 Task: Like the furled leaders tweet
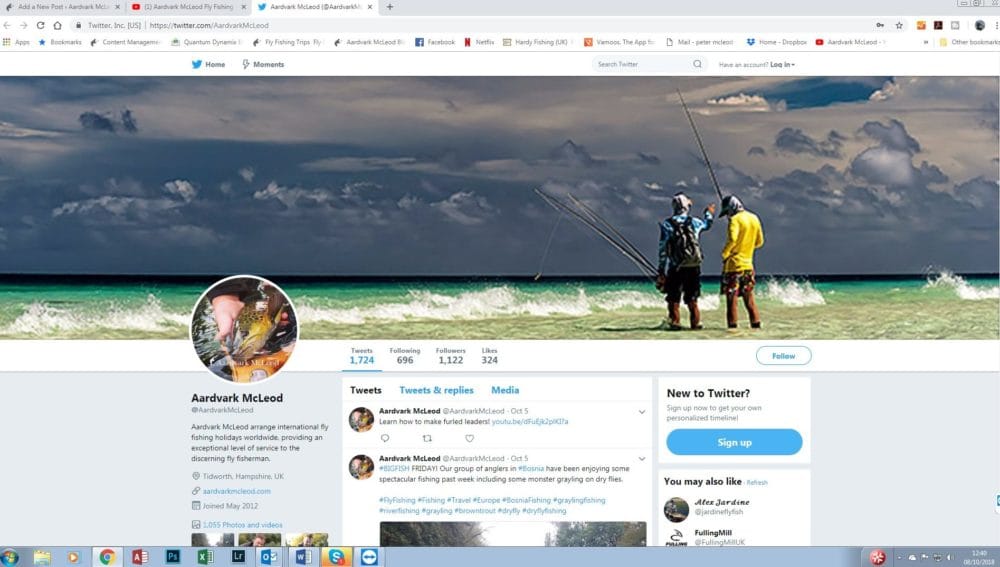pyautogui.click(x=469, y=438)
